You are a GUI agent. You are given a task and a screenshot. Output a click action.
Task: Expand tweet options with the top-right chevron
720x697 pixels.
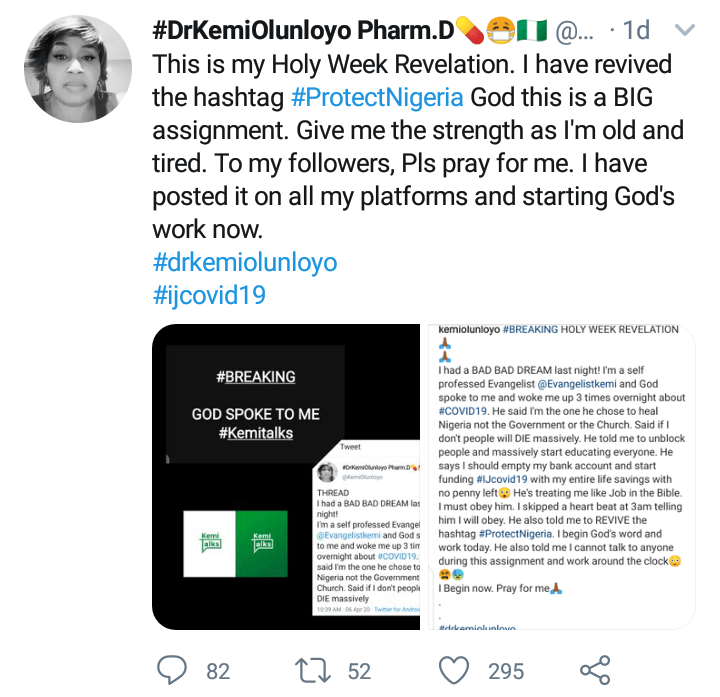coord(685,31)
